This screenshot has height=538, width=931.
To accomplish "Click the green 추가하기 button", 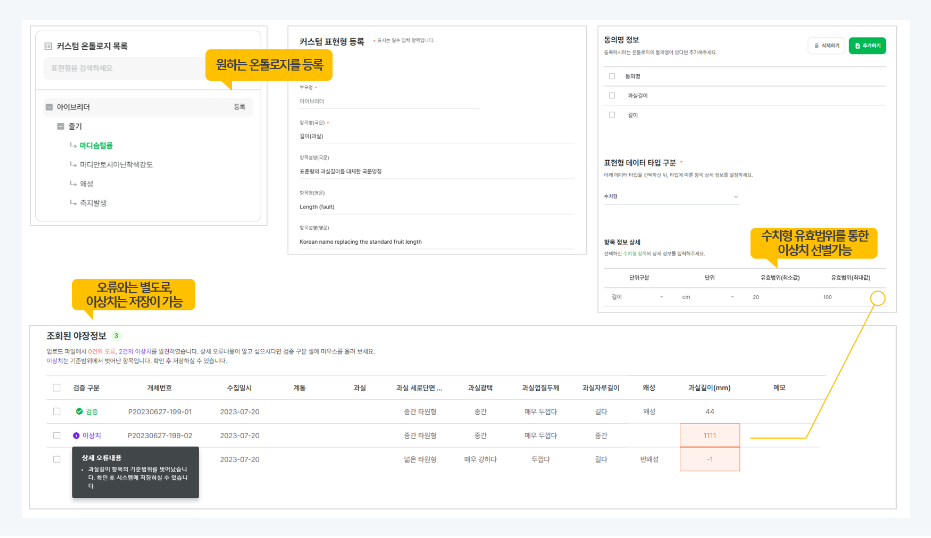I will click(x=867, y=46).
